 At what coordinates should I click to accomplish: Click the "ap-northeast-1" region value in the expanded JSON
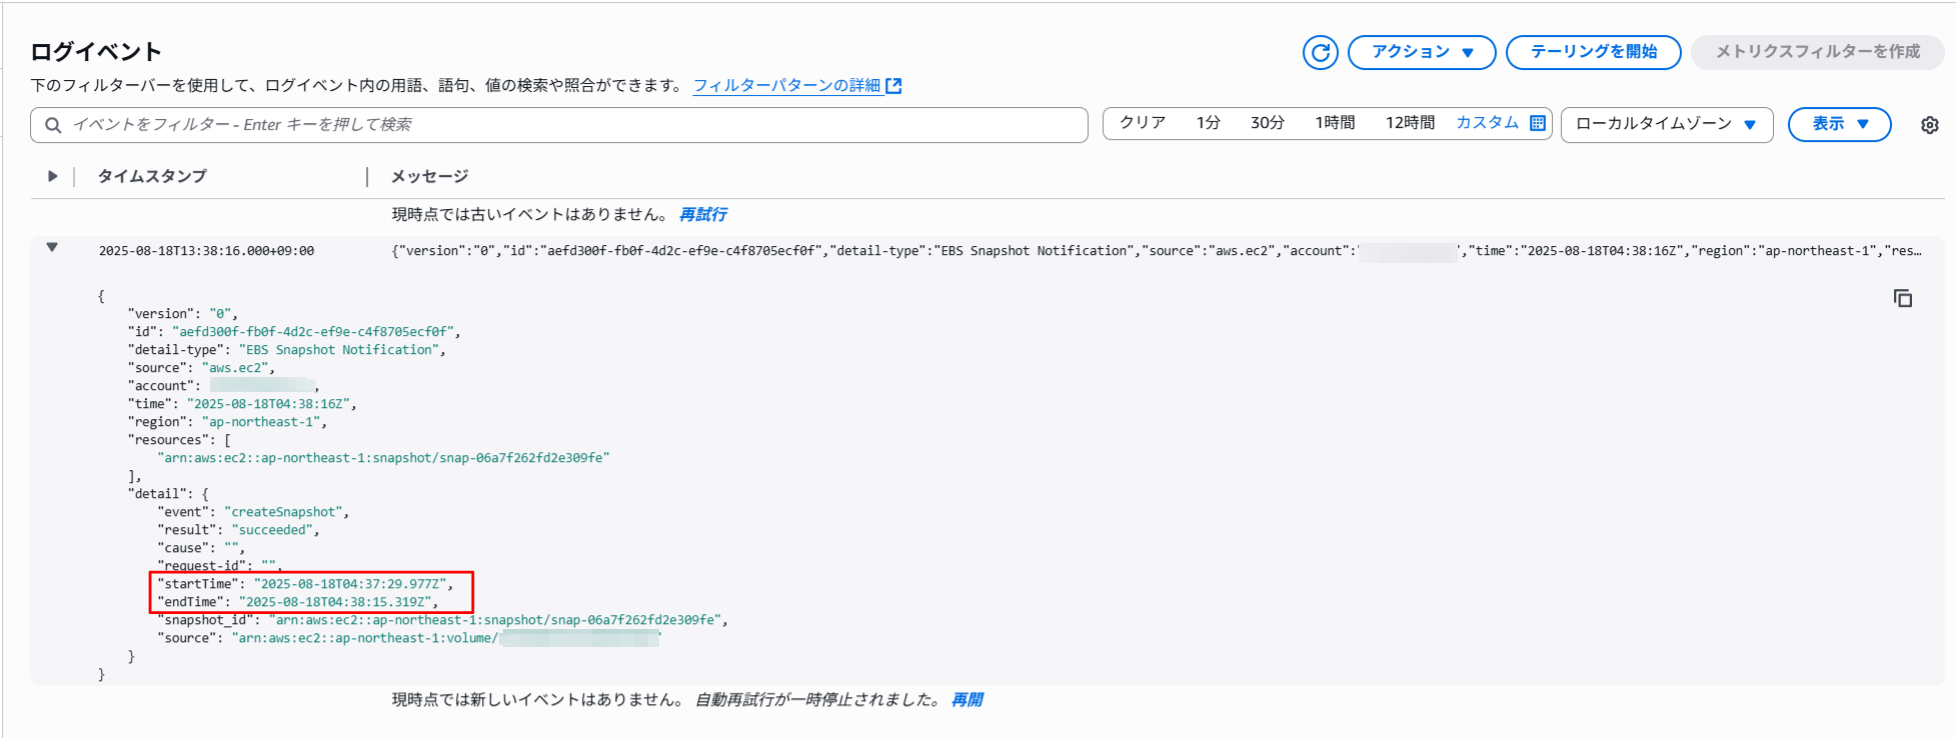(261, 422)
